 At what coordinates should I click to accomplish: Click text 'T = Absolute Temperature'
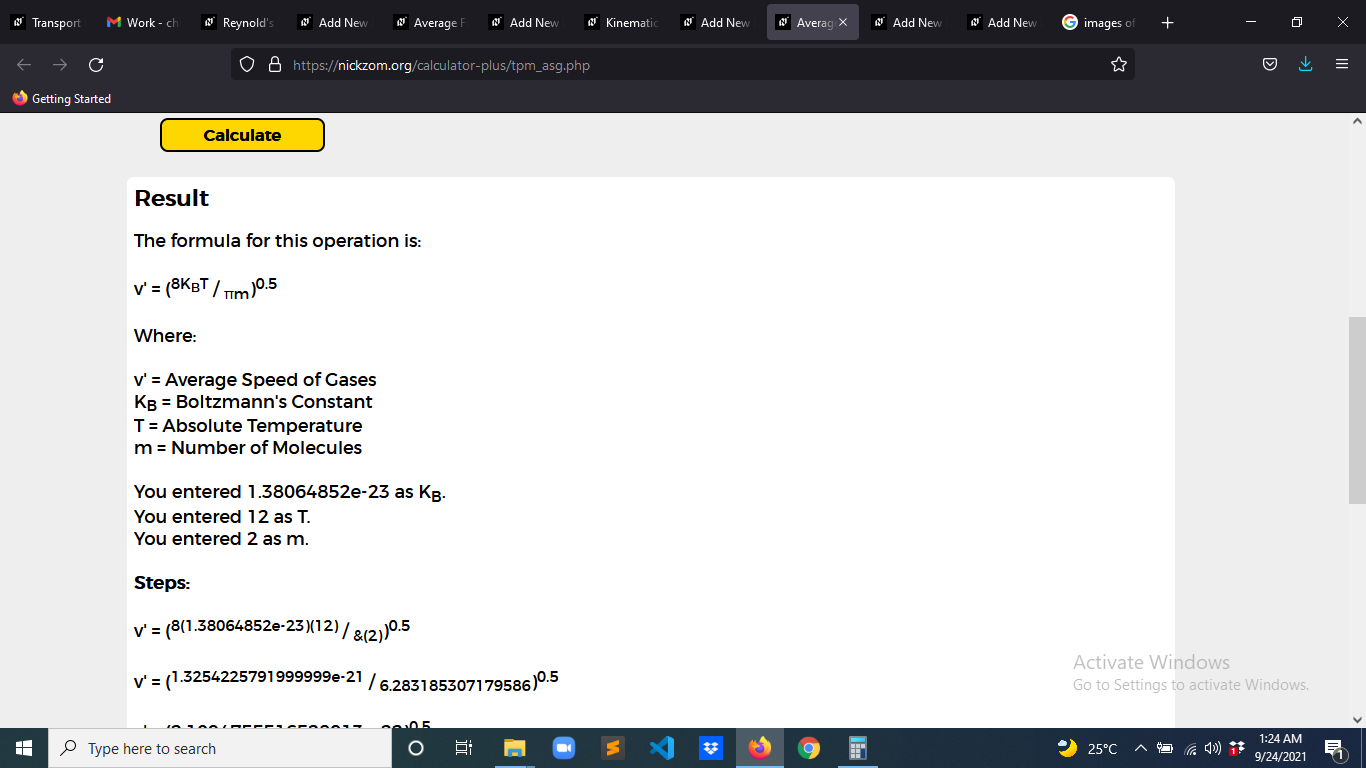tap(248, 426)
